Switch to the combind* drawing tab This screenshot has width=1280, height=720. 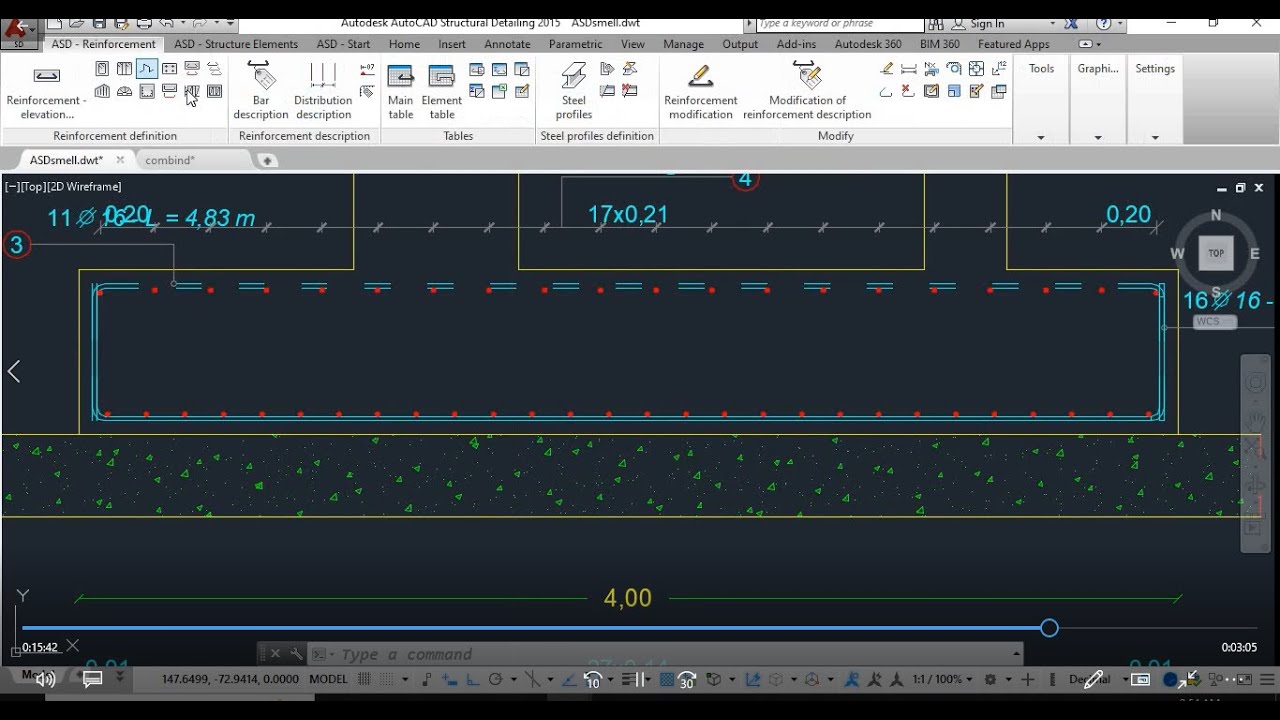click(169, 160)
